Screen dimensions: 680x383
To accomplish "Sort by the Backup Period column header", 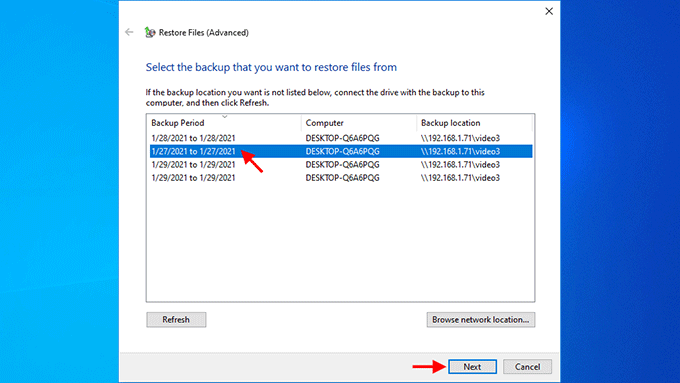I will (x=224, y=123).
